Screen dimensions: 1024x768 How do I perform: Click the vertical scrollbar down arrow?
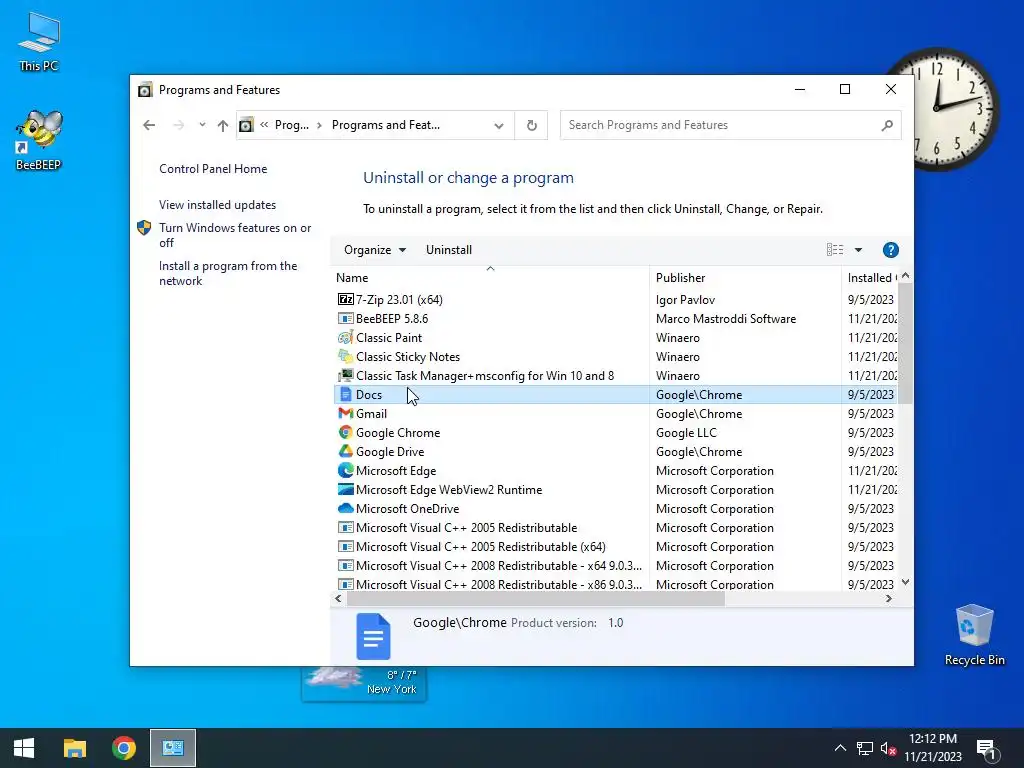tap(905, 582)
